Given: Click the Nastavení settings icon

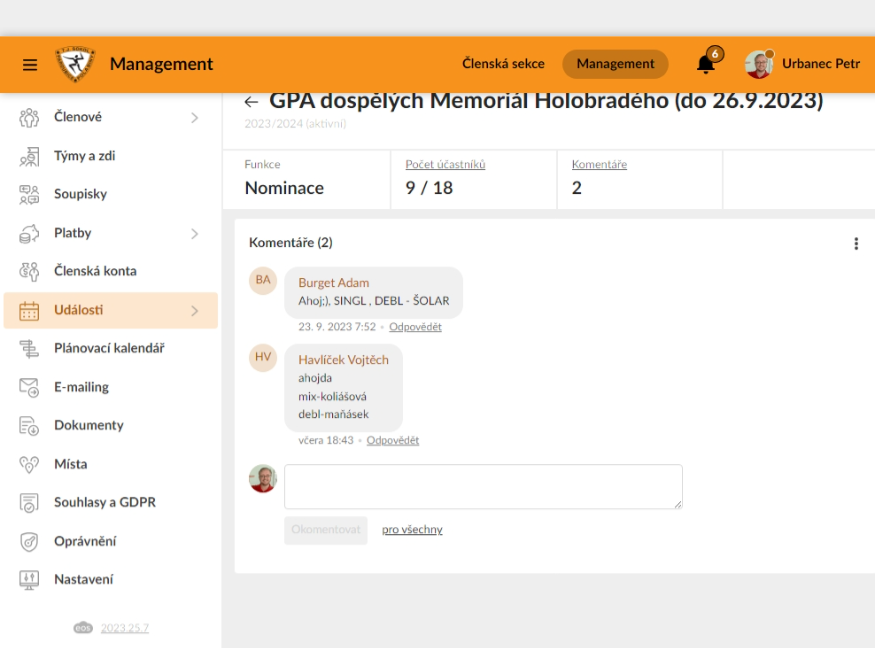Looking at the screenshot, I should coord(29,579).
